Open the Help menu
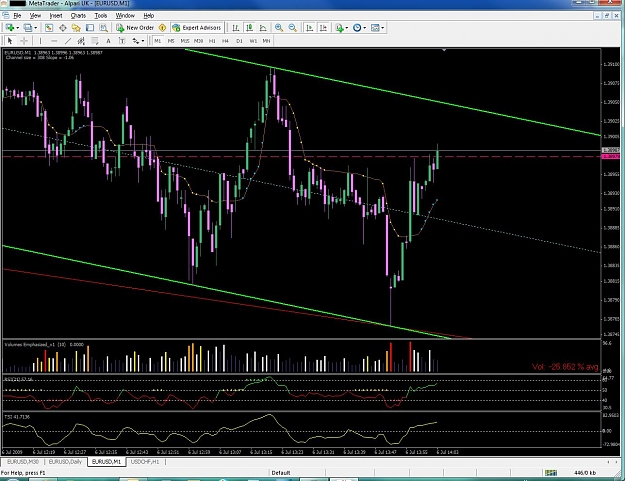Screen dimensions: 625x481 (x=149, y=16)
